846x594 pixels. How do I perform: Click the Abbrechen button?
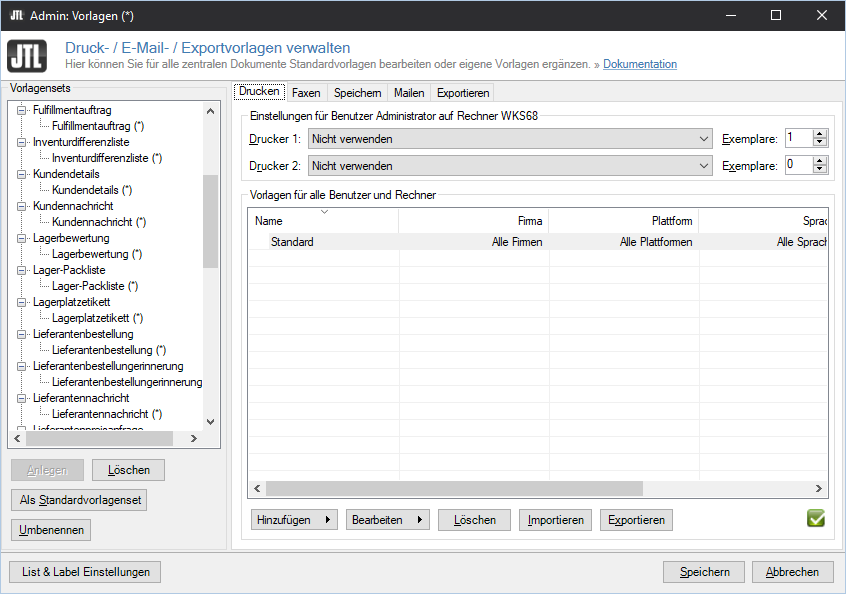(x=792, y=572)
